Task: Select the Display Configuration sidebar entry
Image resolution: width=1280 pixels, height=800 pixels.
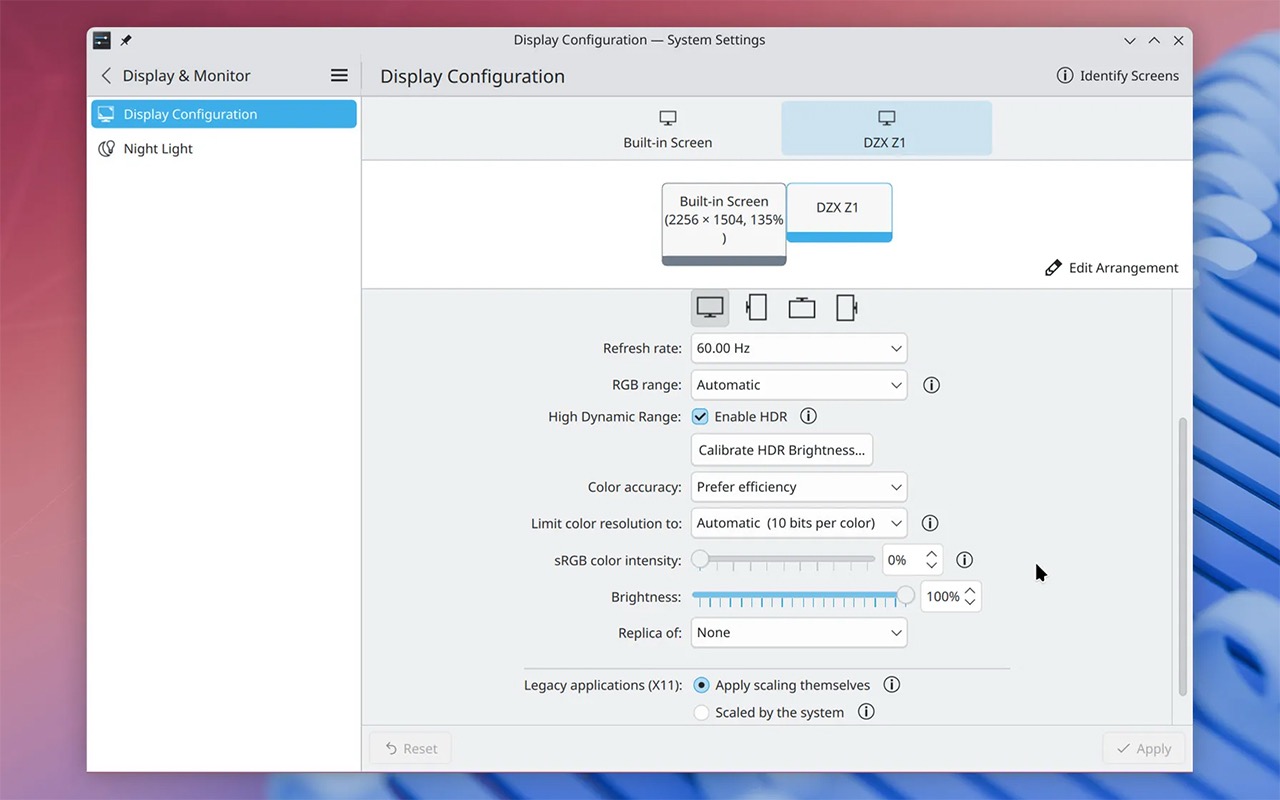Action: click(224, 114)
